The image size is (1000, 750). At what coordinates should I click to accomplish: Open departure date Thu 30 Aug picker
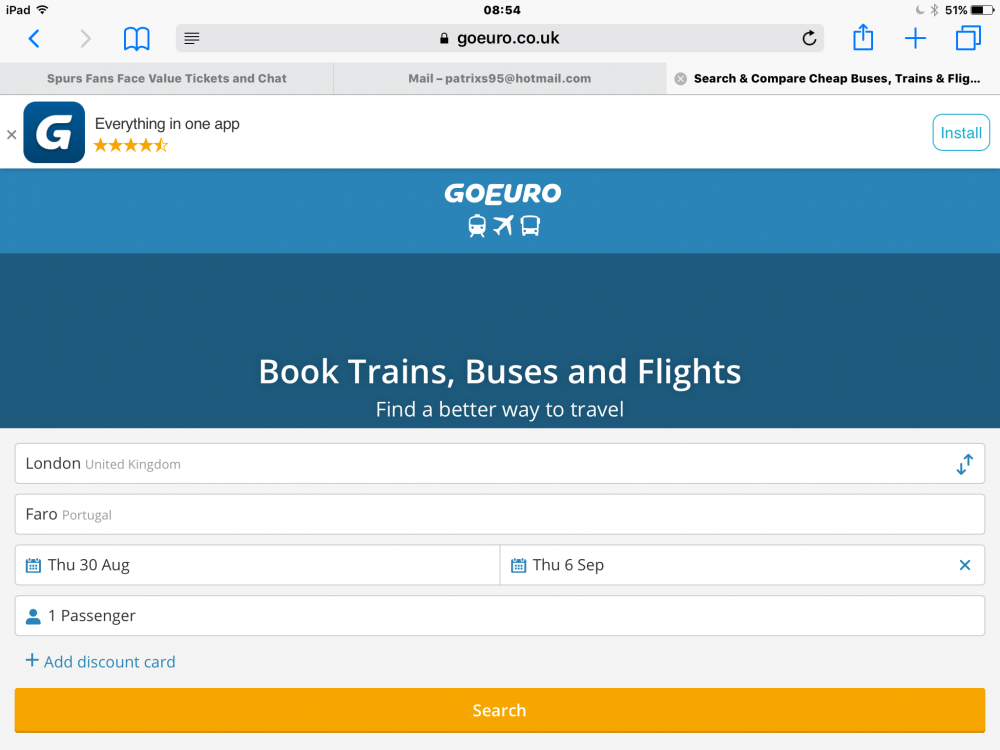click(258, 565)
